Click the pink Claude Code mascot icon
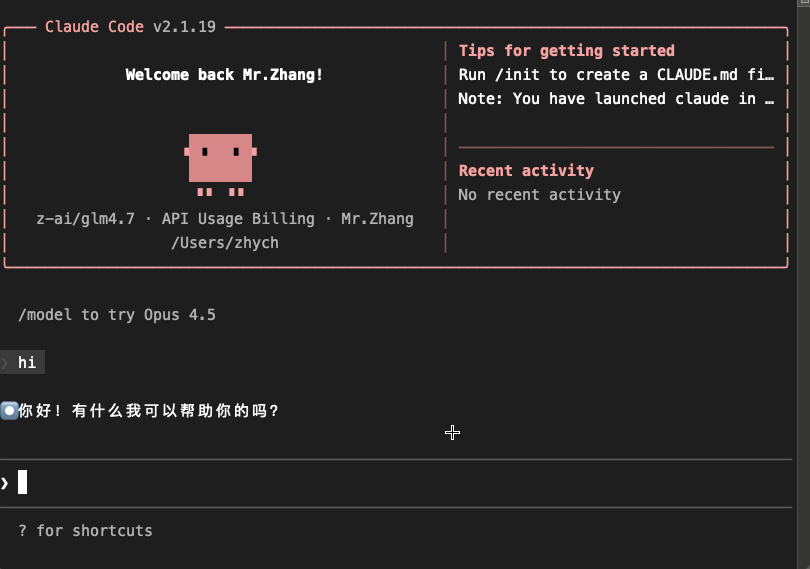 pos(221,165)
